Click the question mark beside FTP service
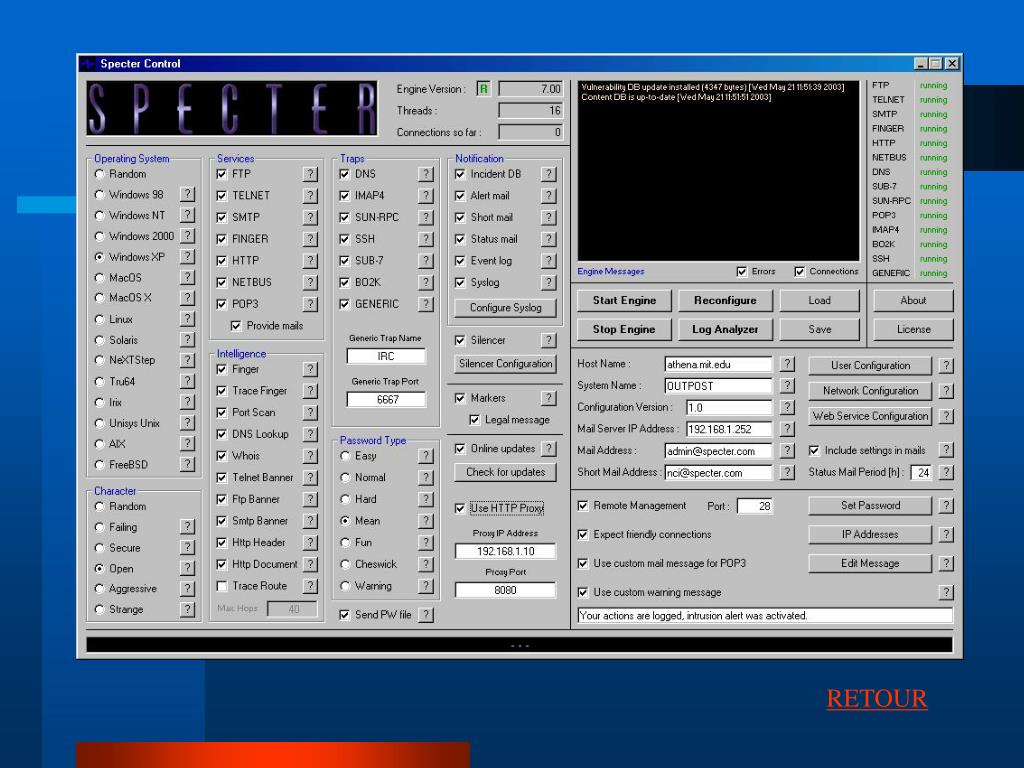1024x768 pixels. click(310, 174)
